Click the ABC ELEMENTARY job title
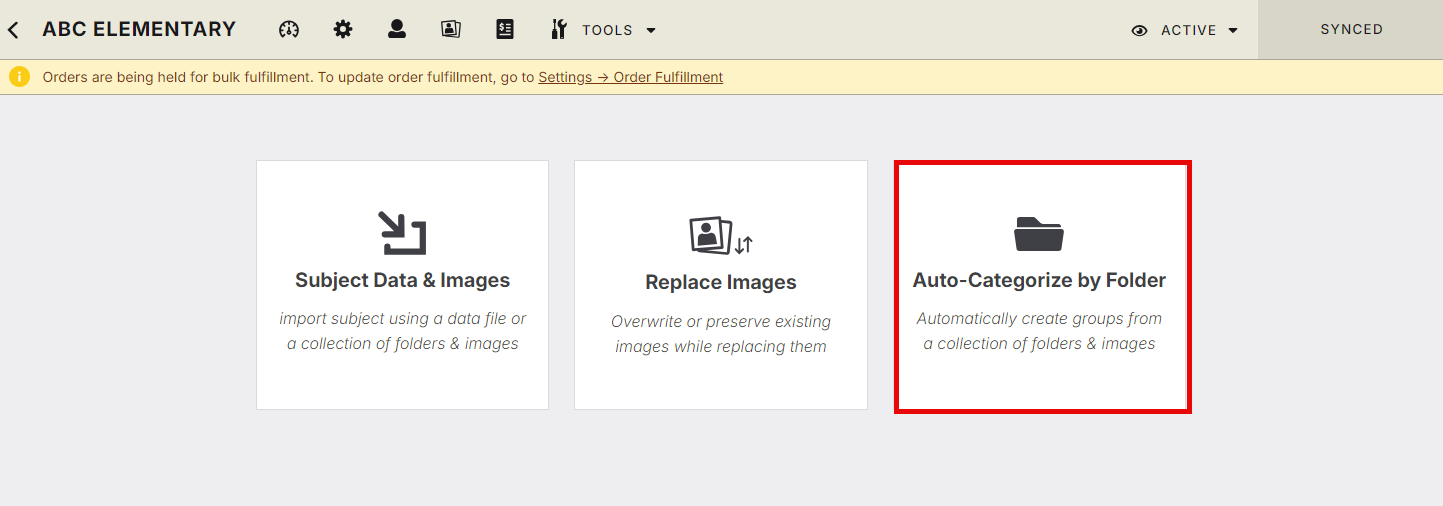 pos(139,29)
